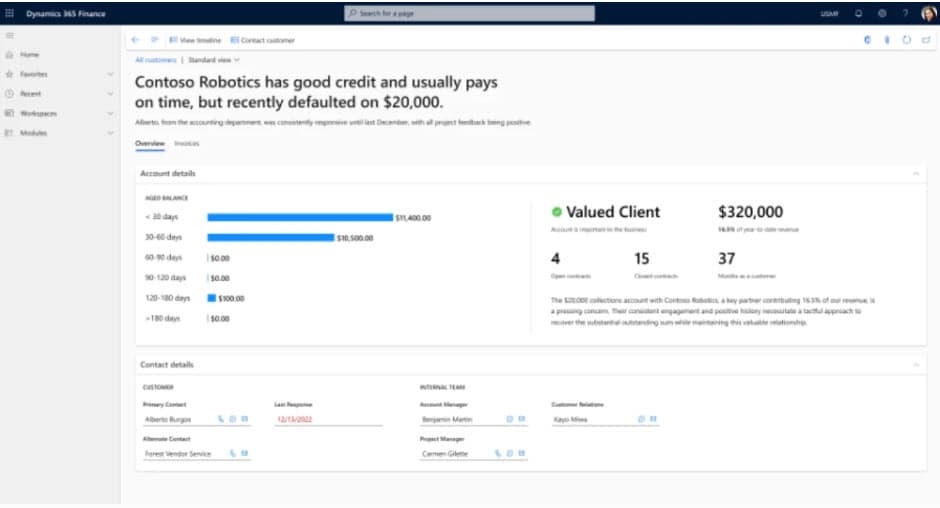This screenshot has height=508, width=940.
Task: Call Carmen Gilette via phone icon
Action: tap(498, 453)
